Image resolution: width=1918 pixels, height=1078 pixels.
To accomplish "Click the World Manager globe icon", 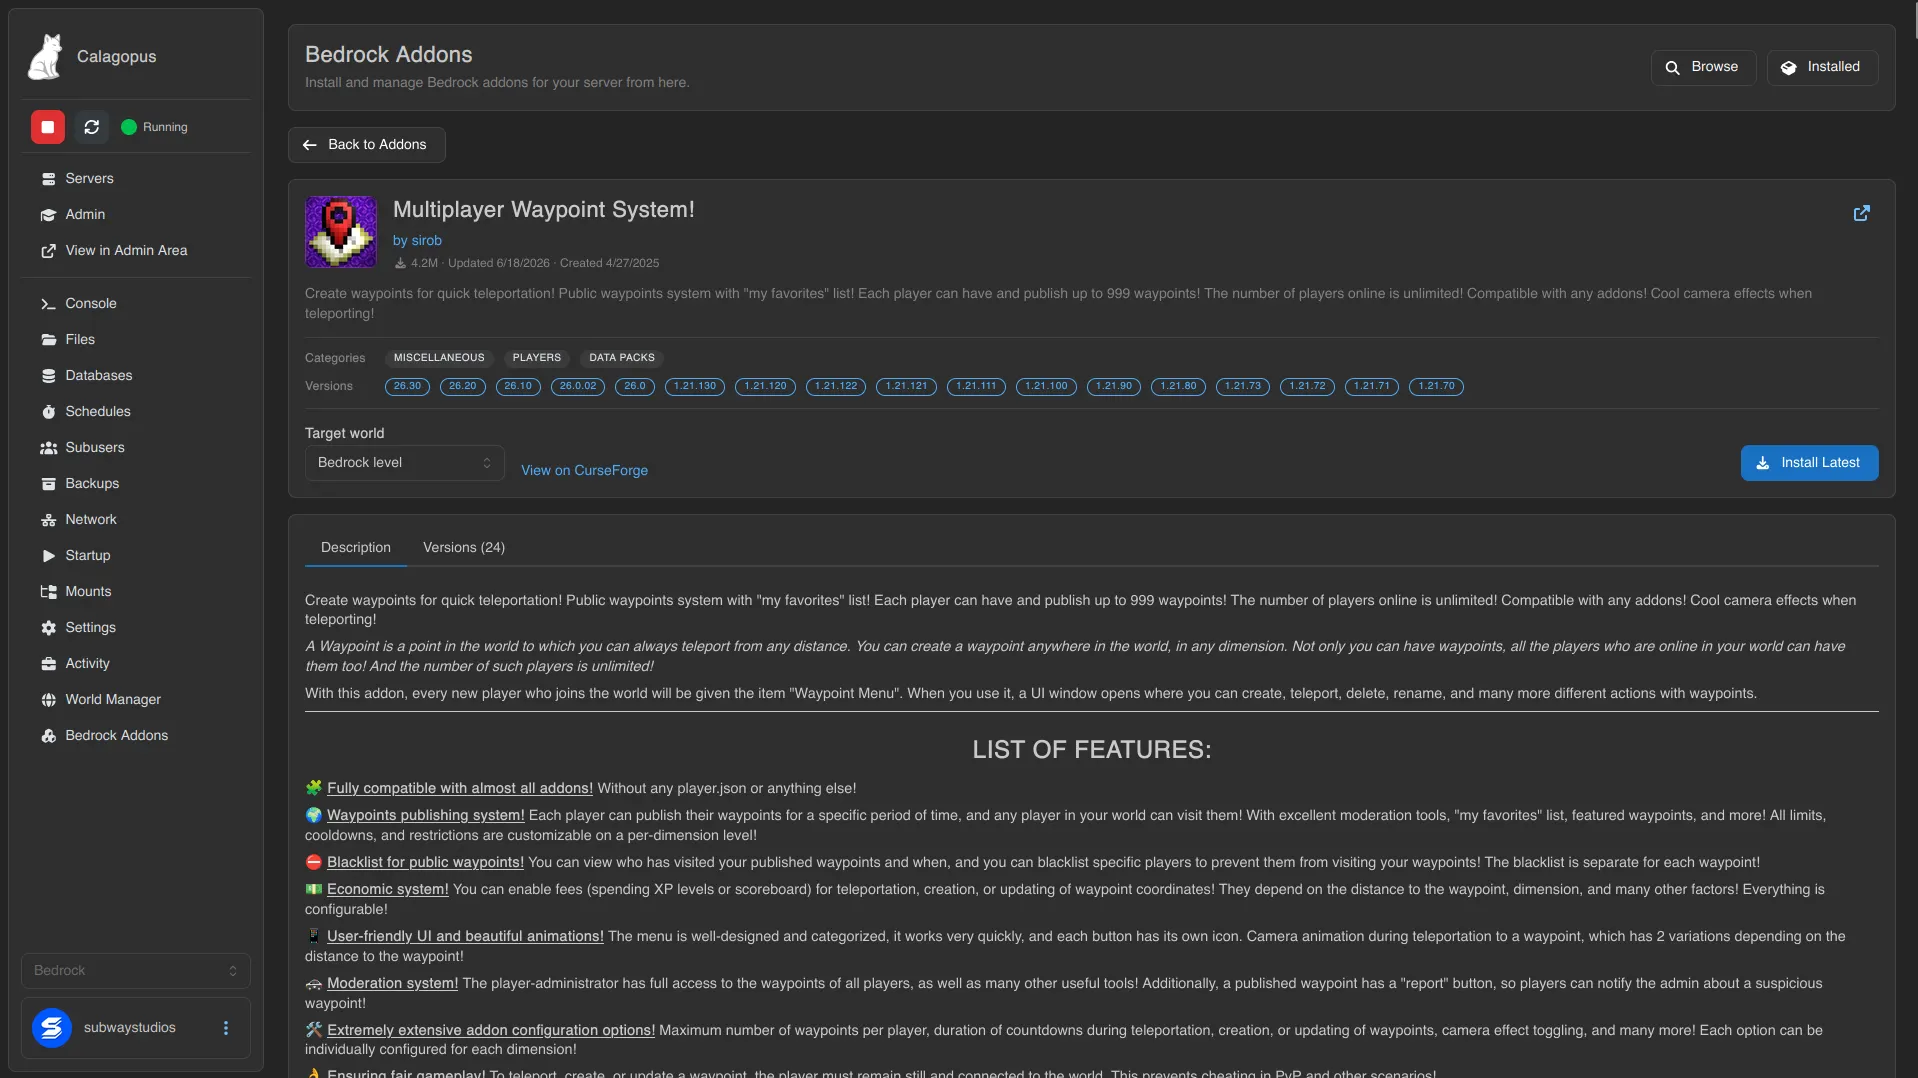I will (48, 700).
